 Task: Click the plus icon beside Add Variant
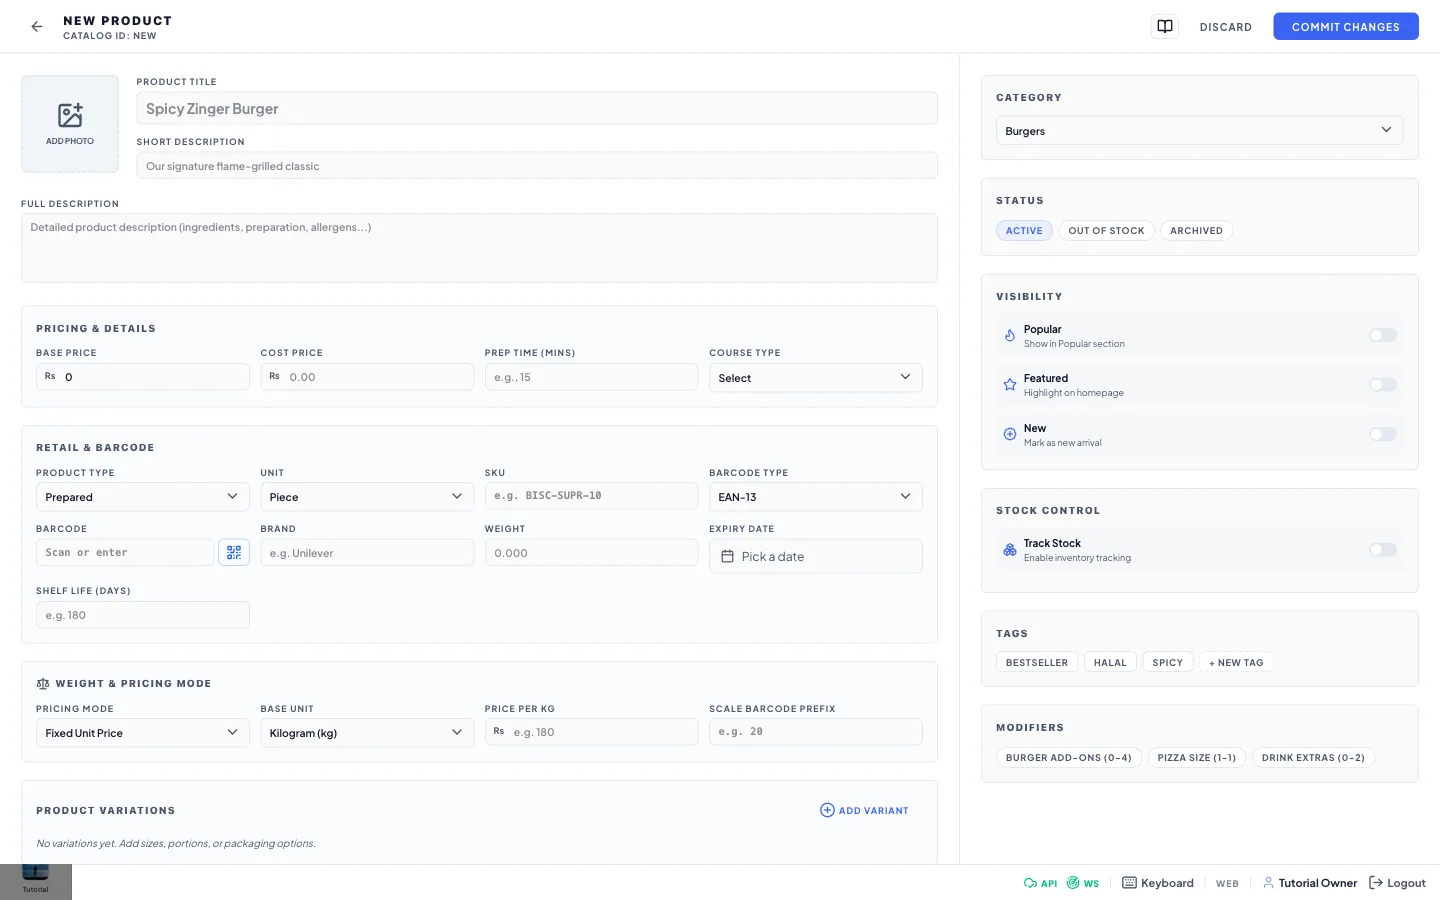point(827,810)
